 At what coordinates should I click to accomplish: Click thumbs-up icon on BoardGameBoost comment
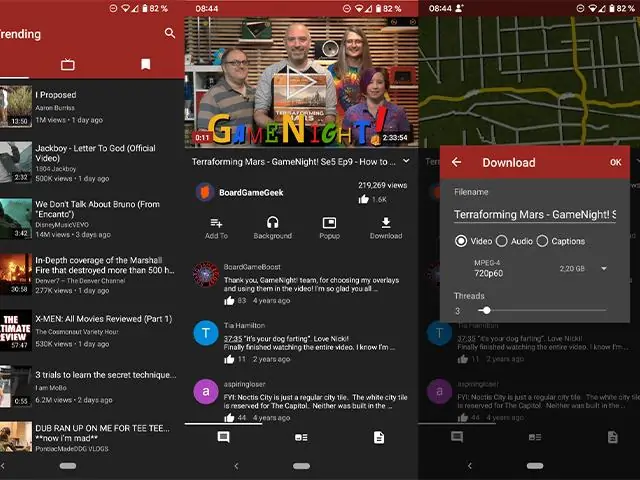tap(228, 300)
